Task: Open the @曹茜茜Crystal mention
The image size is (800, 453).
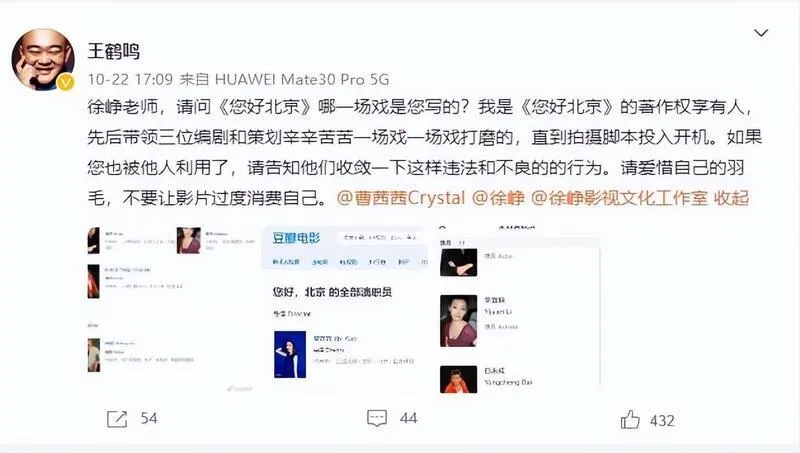Action: point(401,198)
